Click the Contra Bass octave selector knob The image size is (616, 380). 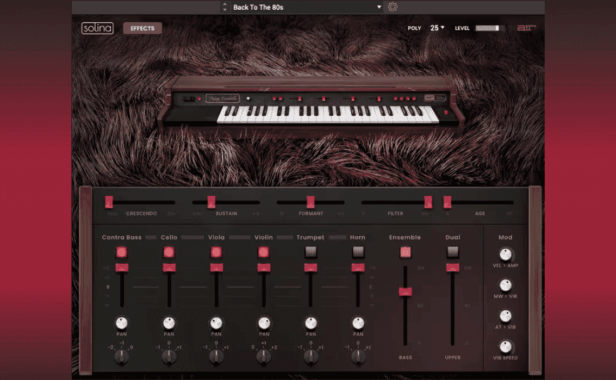(x=122, y=356)
